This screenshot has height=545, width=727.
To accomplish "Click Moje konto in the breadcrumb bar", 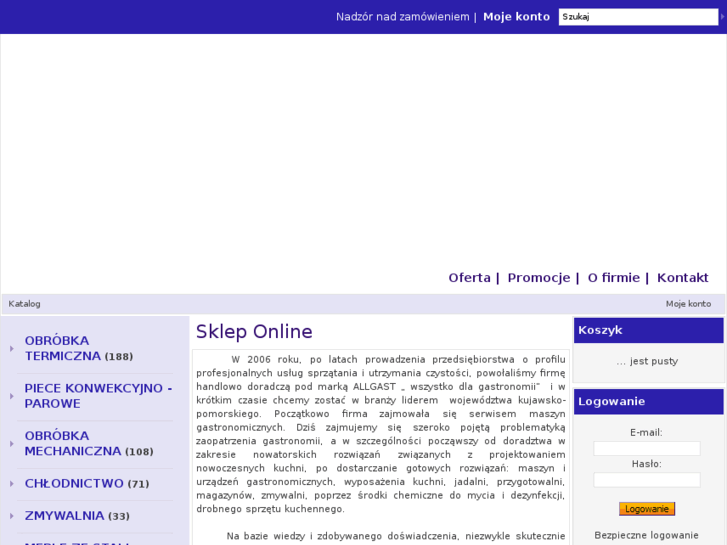I will point(688,304).
